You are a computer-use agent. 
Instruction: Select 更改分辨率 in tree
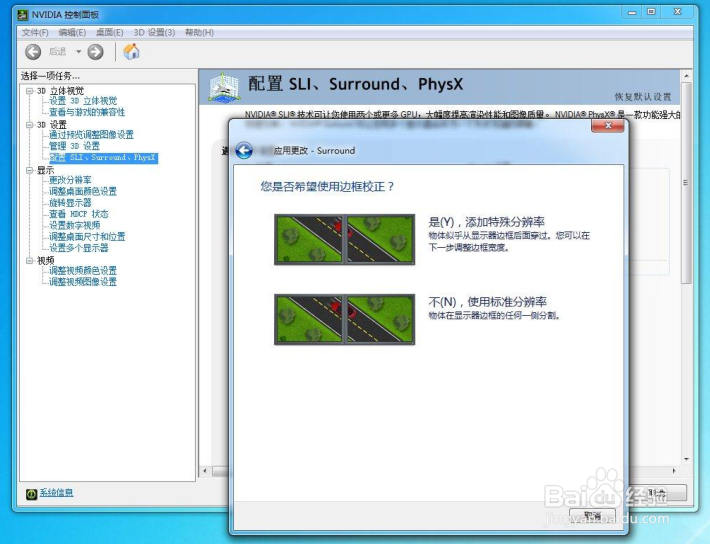[x=70, y=180]
